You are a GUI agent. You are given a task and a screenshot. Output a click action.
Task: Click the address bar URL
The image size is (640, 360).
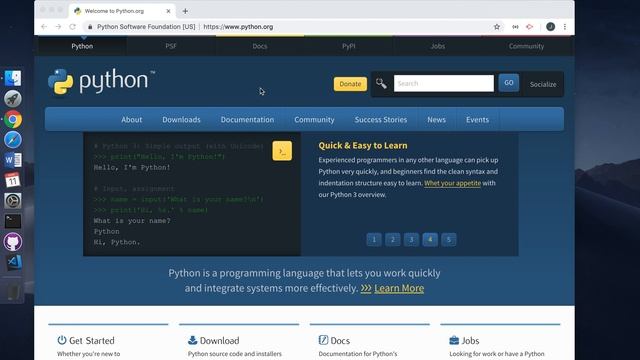click(238, 27)
